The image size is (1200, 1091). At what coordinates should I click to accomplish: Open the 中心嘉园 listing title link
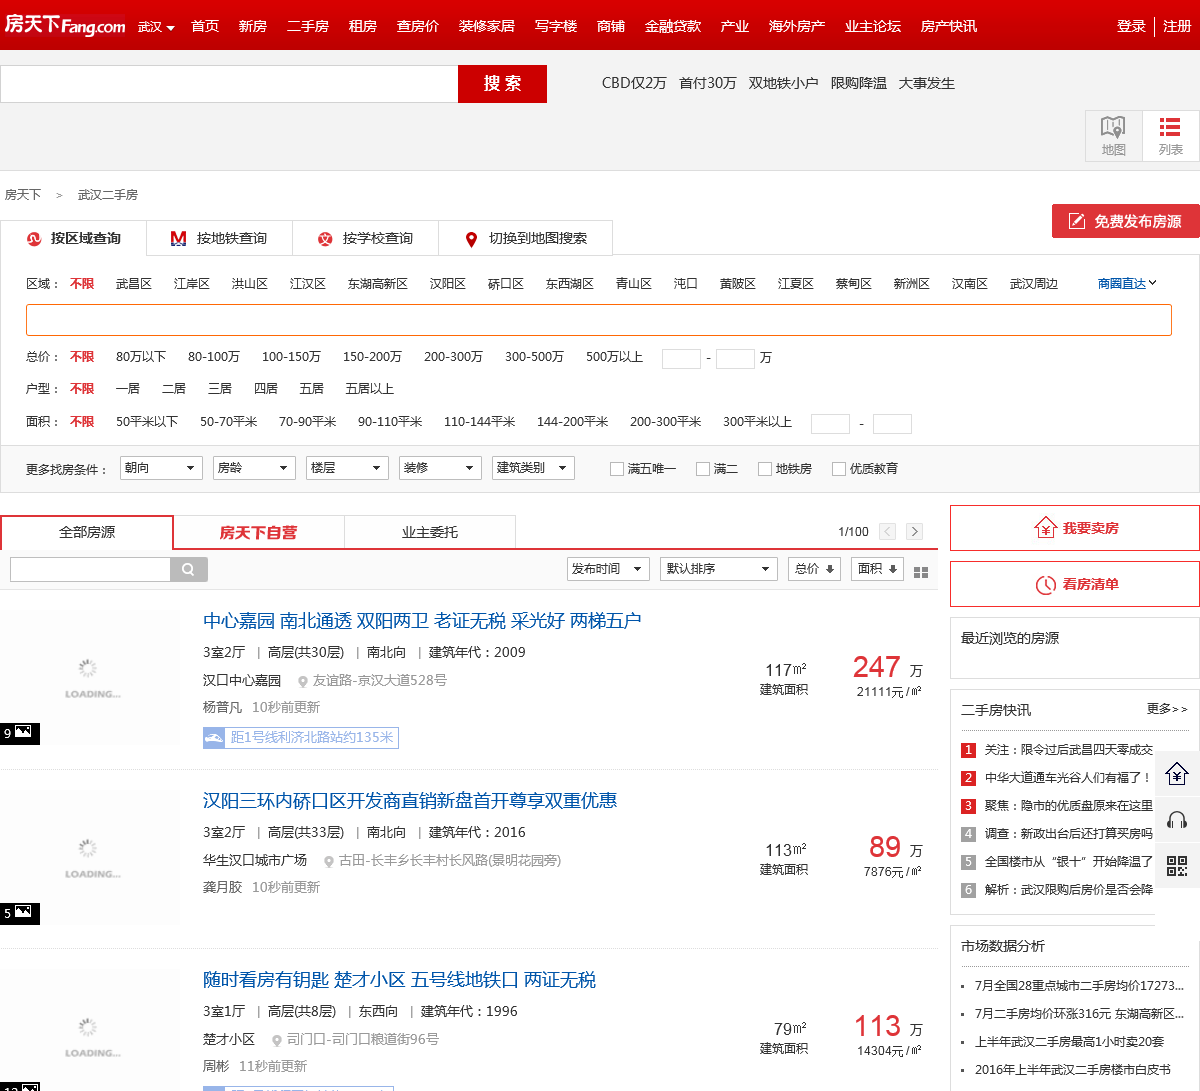coord(421,621)
